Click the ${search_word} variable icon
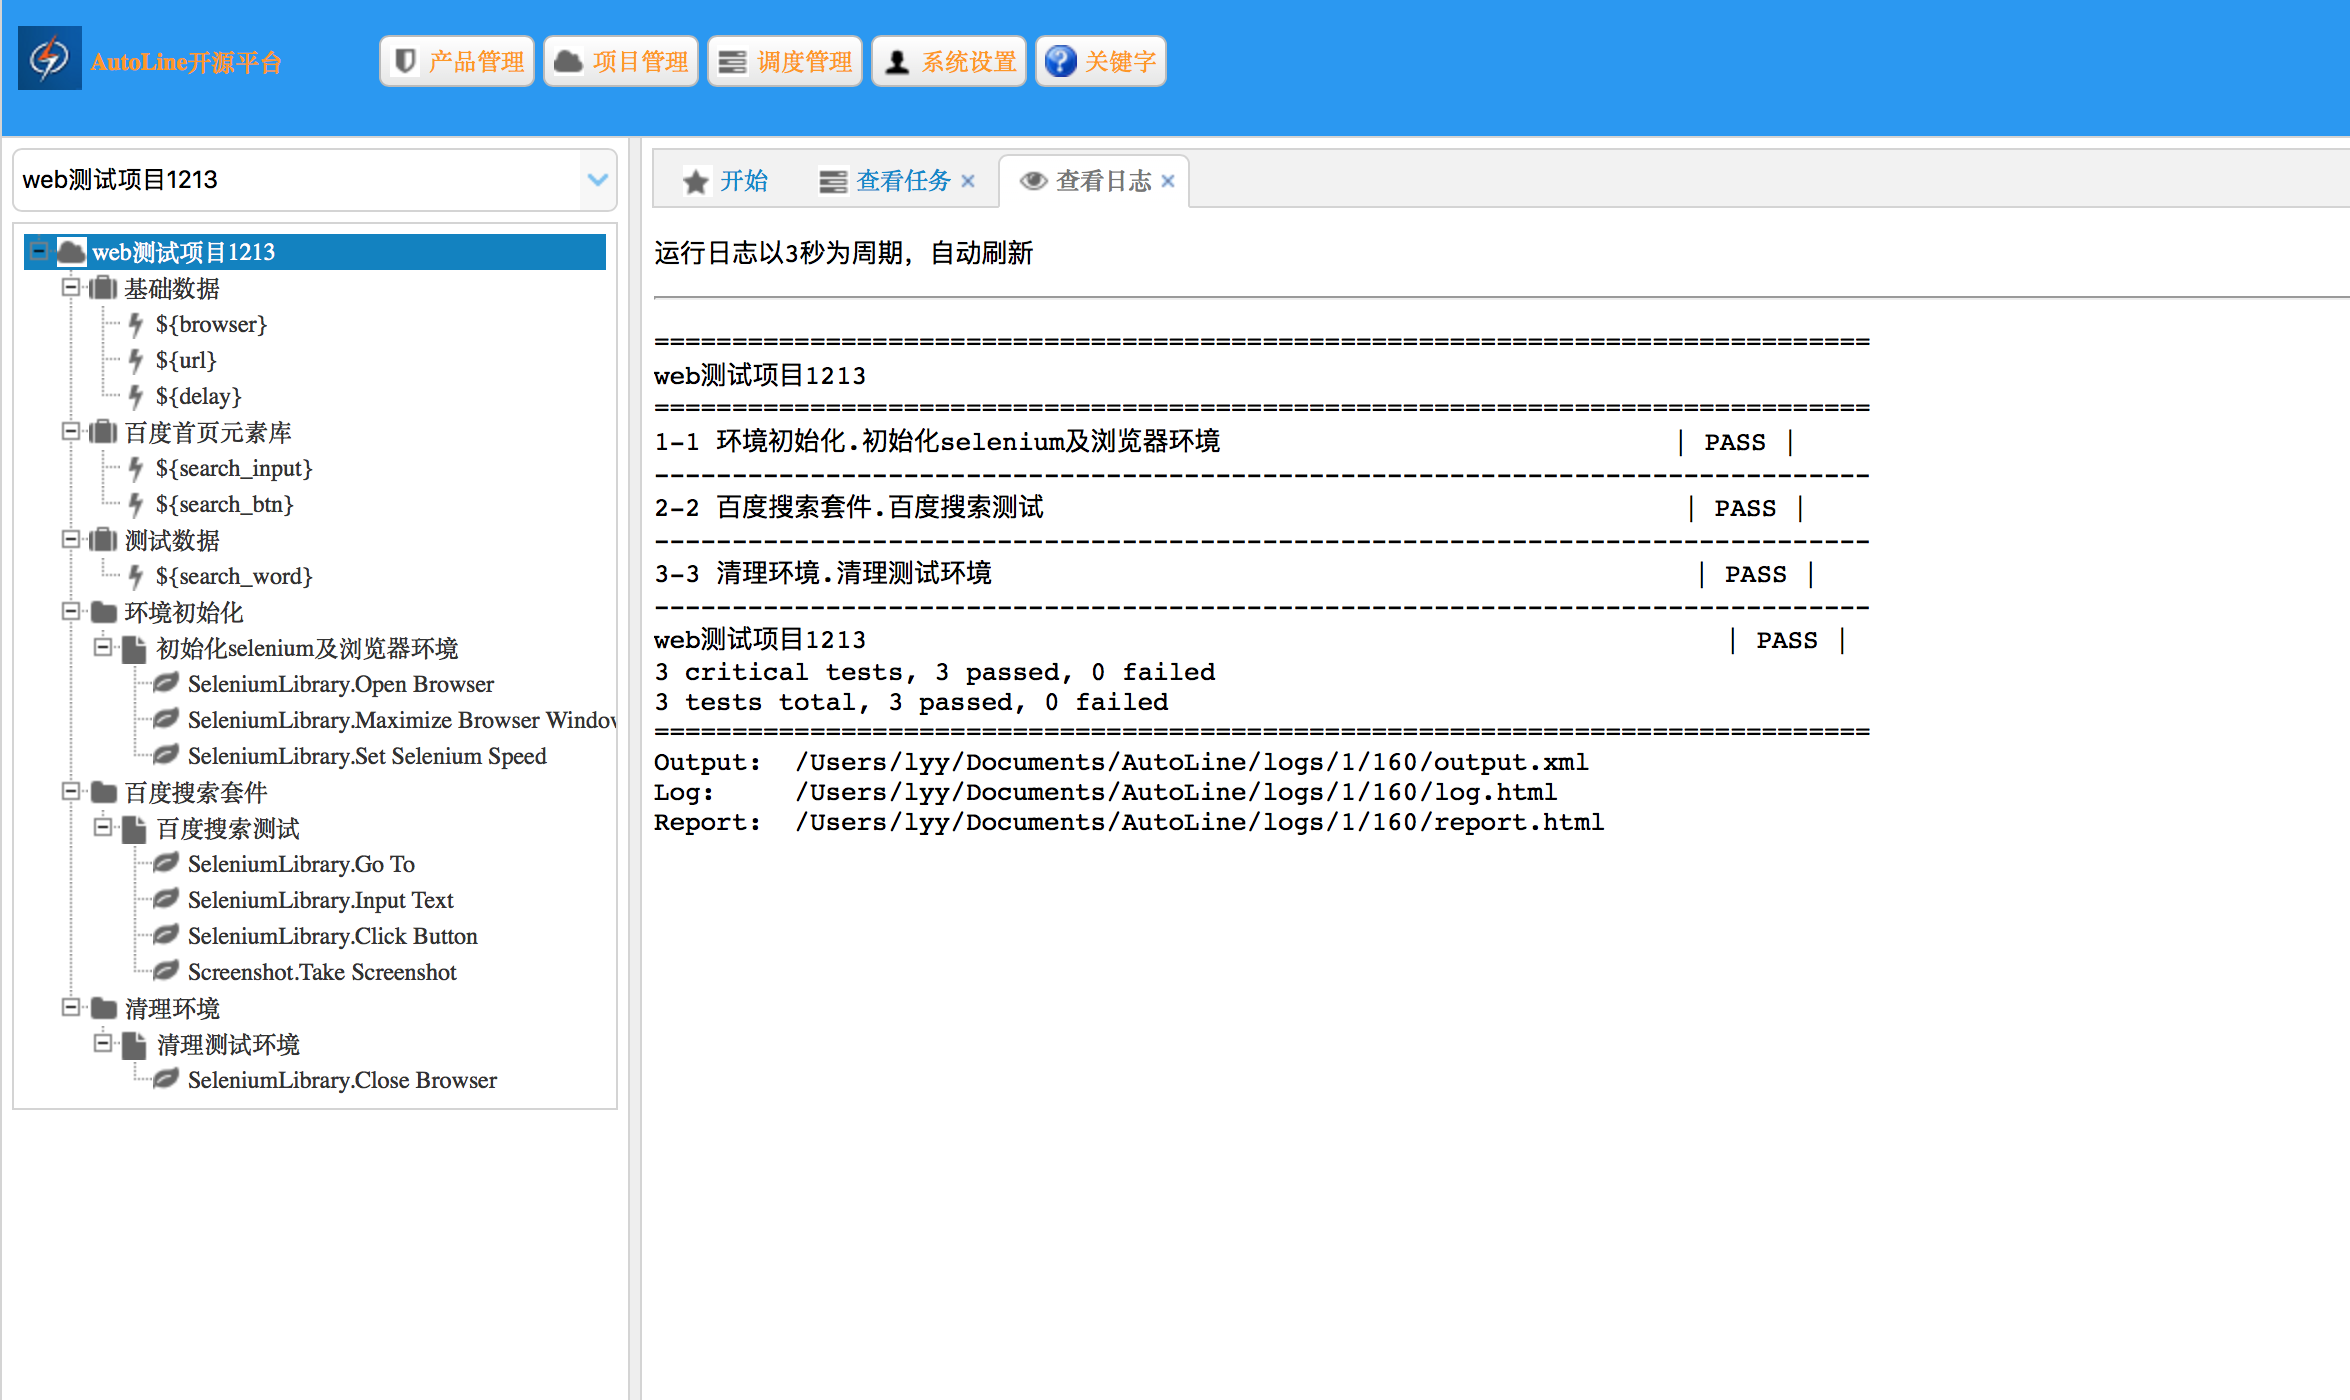 [136, 576]
